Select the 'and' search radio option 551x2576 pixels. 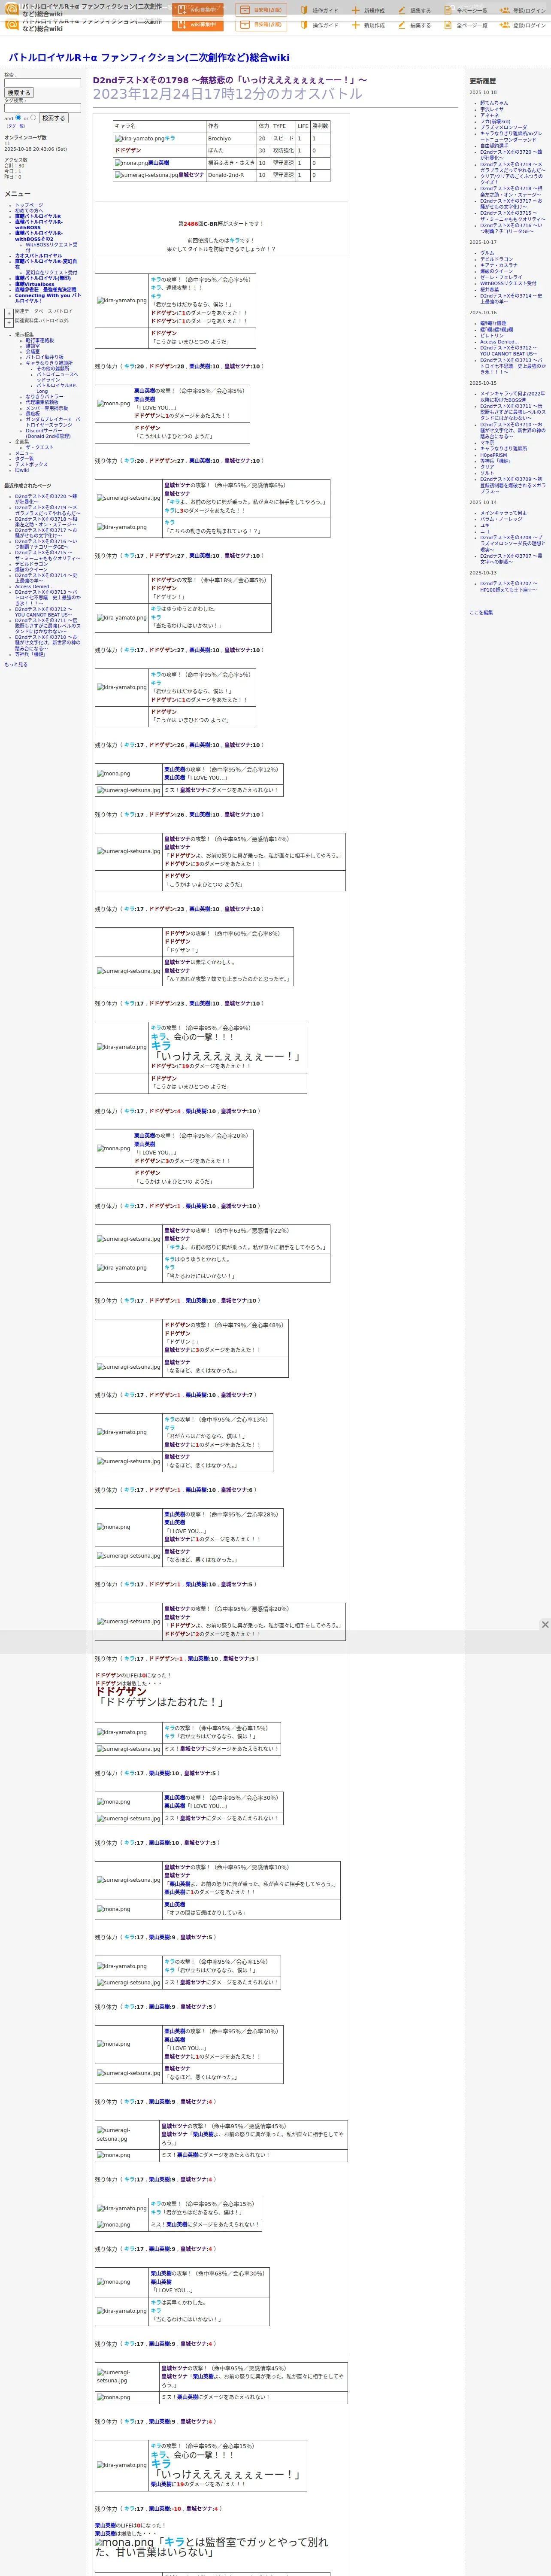point(18,117)
